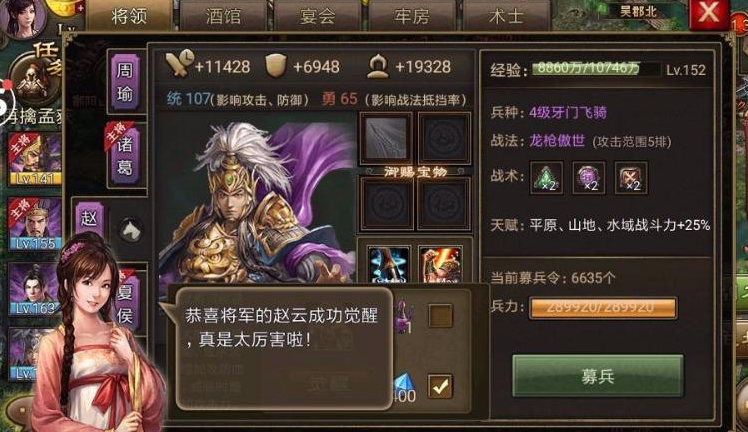Click the orange troop strength bar
This screenshot has width=748, height=432.
(602, 308)
